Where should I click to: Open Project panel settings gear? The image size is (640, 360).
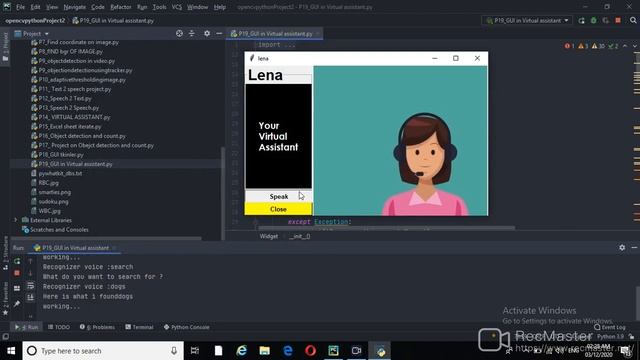coord(207,33)
